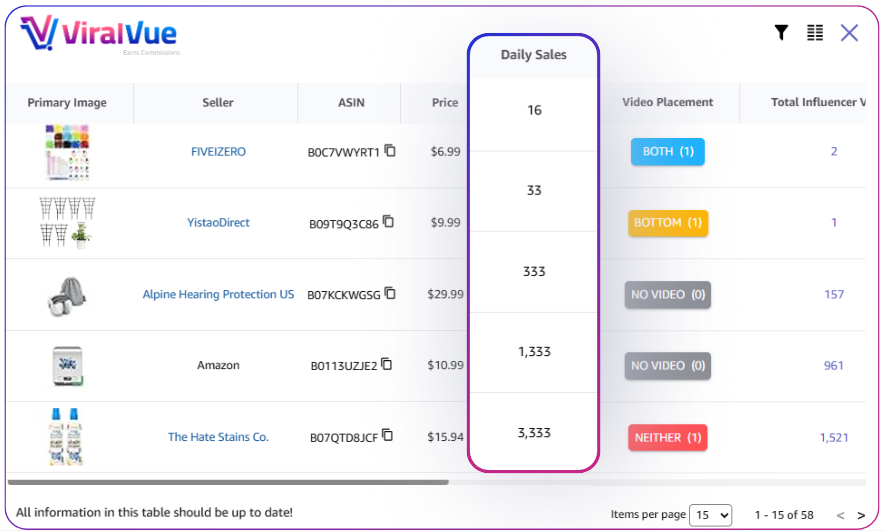Select the $15.94 price cell

445,437
